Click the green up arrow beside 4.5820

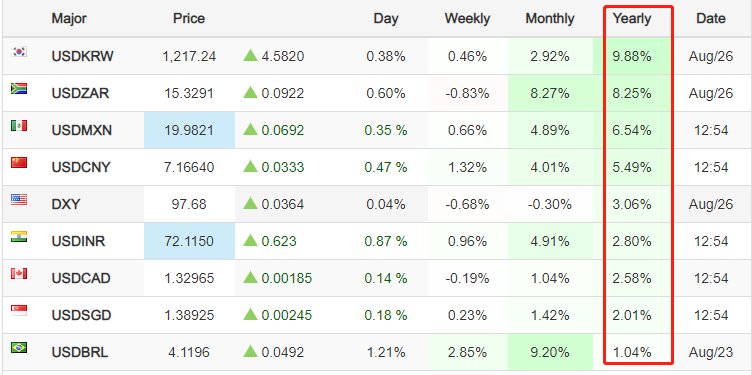[x=250, y=56]
